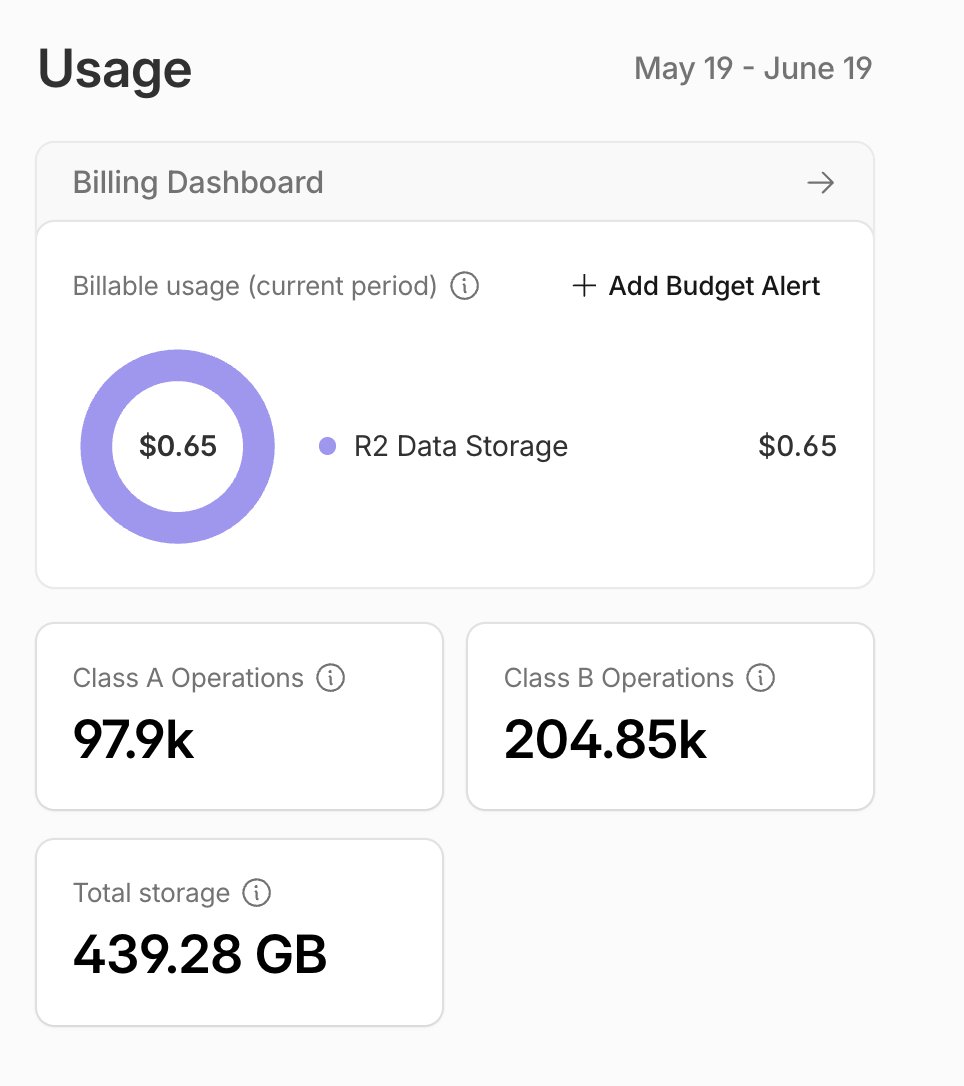Click the Usage heading
Viewport: 964px width, 1086px height.
tap(115, 69)
